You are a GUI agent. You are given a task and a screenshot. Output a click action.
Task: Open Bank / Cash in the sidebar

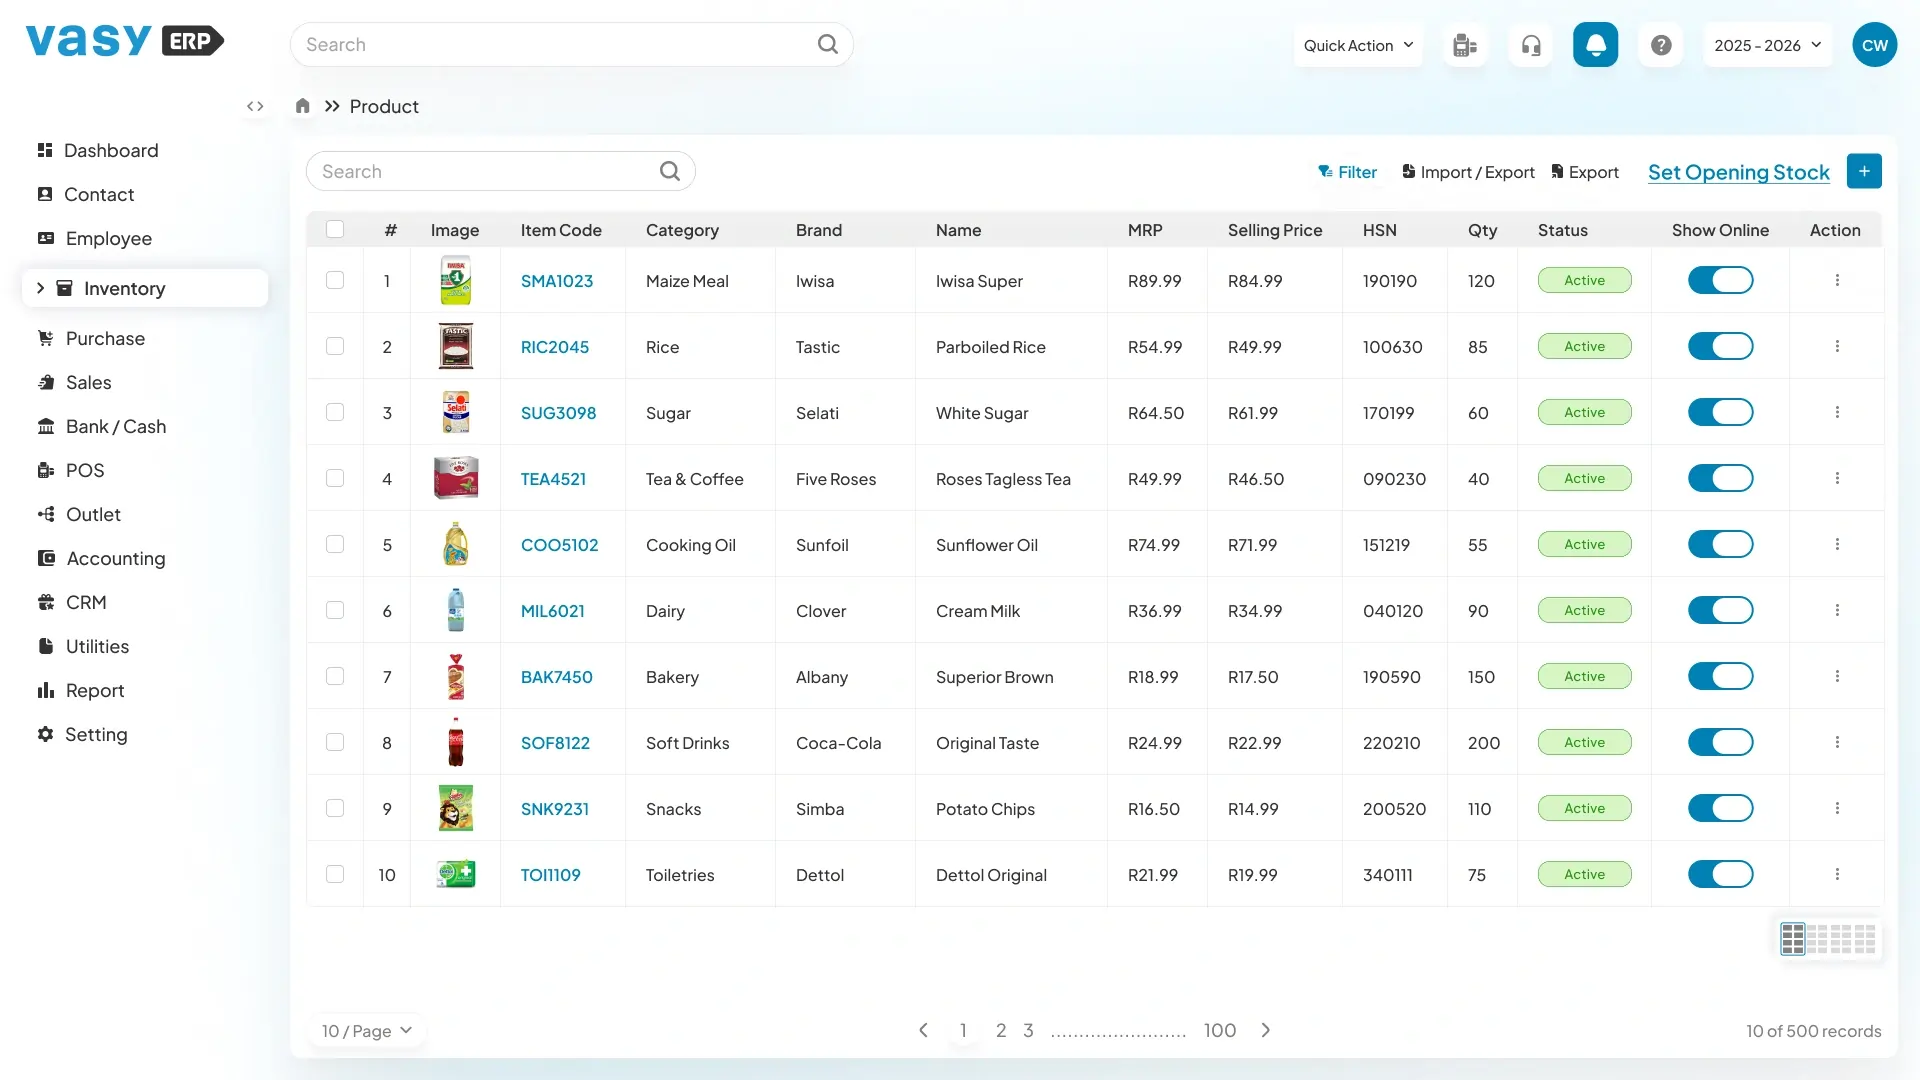tap(102, 426)
